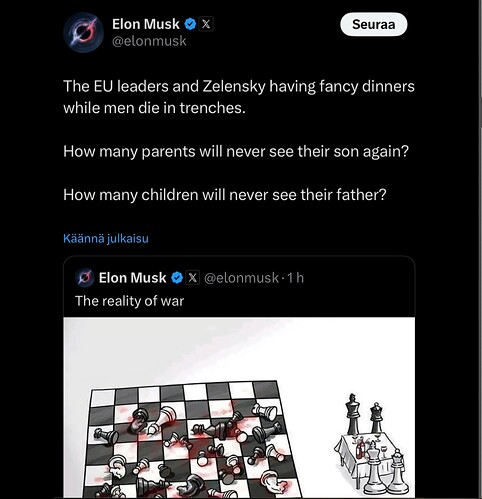Click the line 'How many parents will never see'
Image resolution: width=482 pixels, height=499 pixels.
236,152
